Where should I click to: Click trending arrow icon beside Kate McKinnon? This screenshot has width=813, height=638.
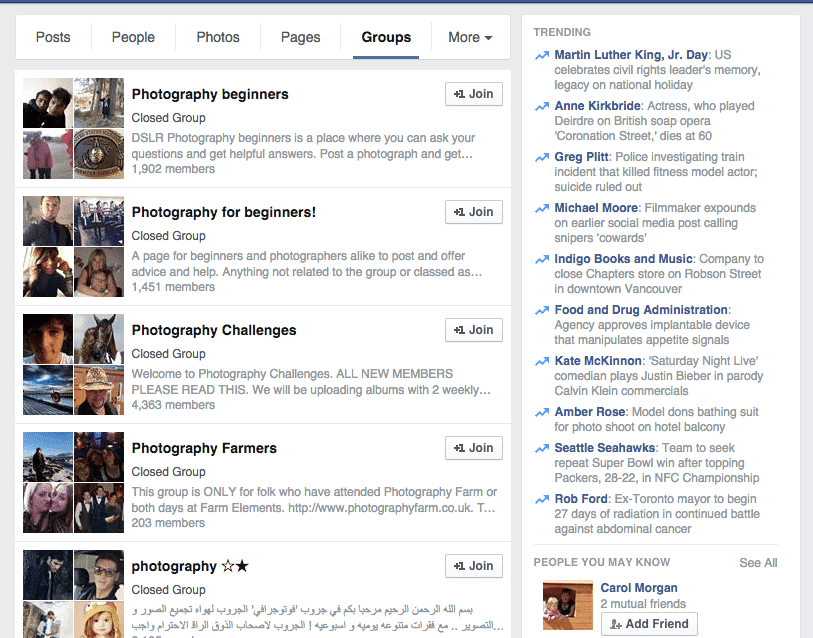click(542, 361)
